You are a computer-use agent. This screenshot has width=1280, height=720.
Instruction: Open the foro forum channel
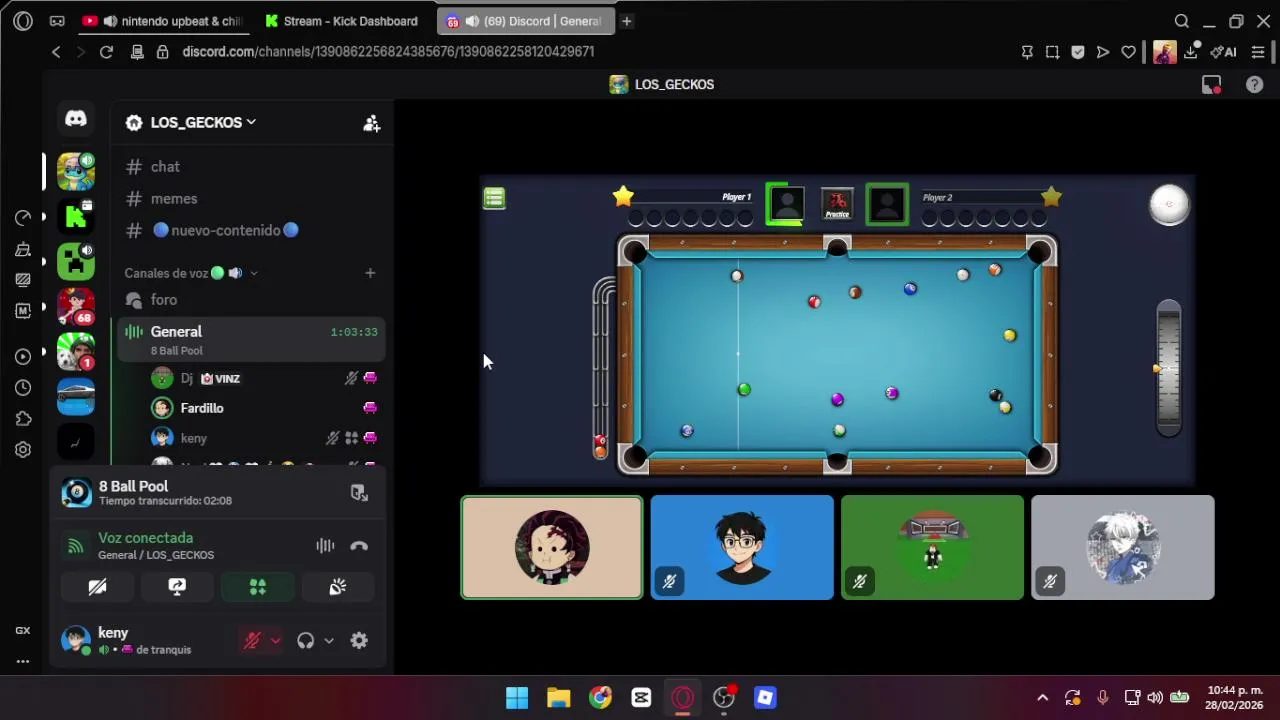[252, 300]
